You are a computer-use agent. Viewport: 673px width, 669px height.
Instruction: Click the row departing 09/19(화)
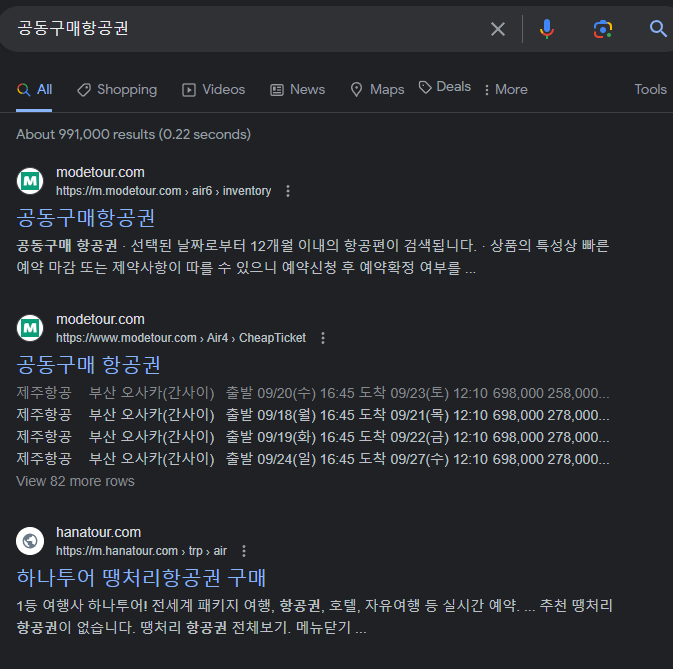tap(312, 437)
